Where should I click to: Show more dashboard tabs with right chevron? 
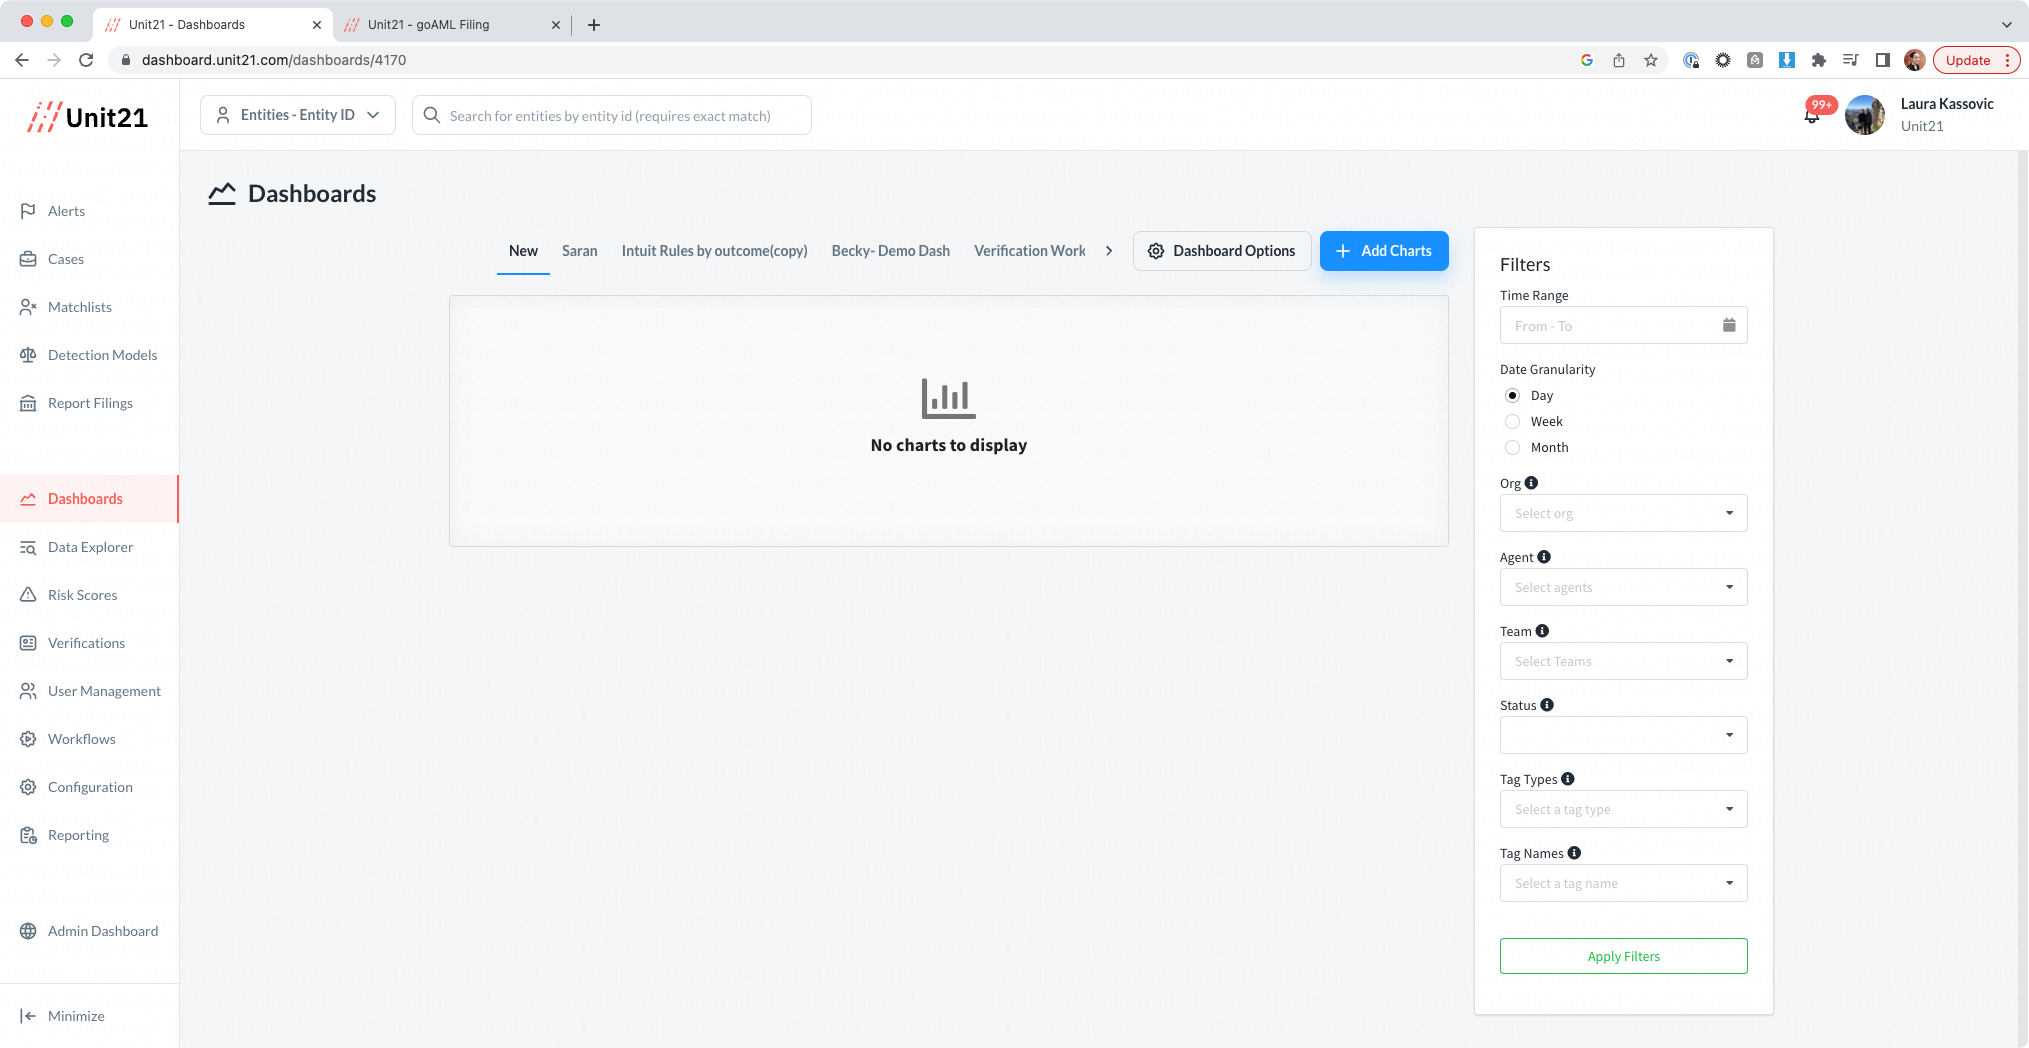click(x=1109, y=251)
